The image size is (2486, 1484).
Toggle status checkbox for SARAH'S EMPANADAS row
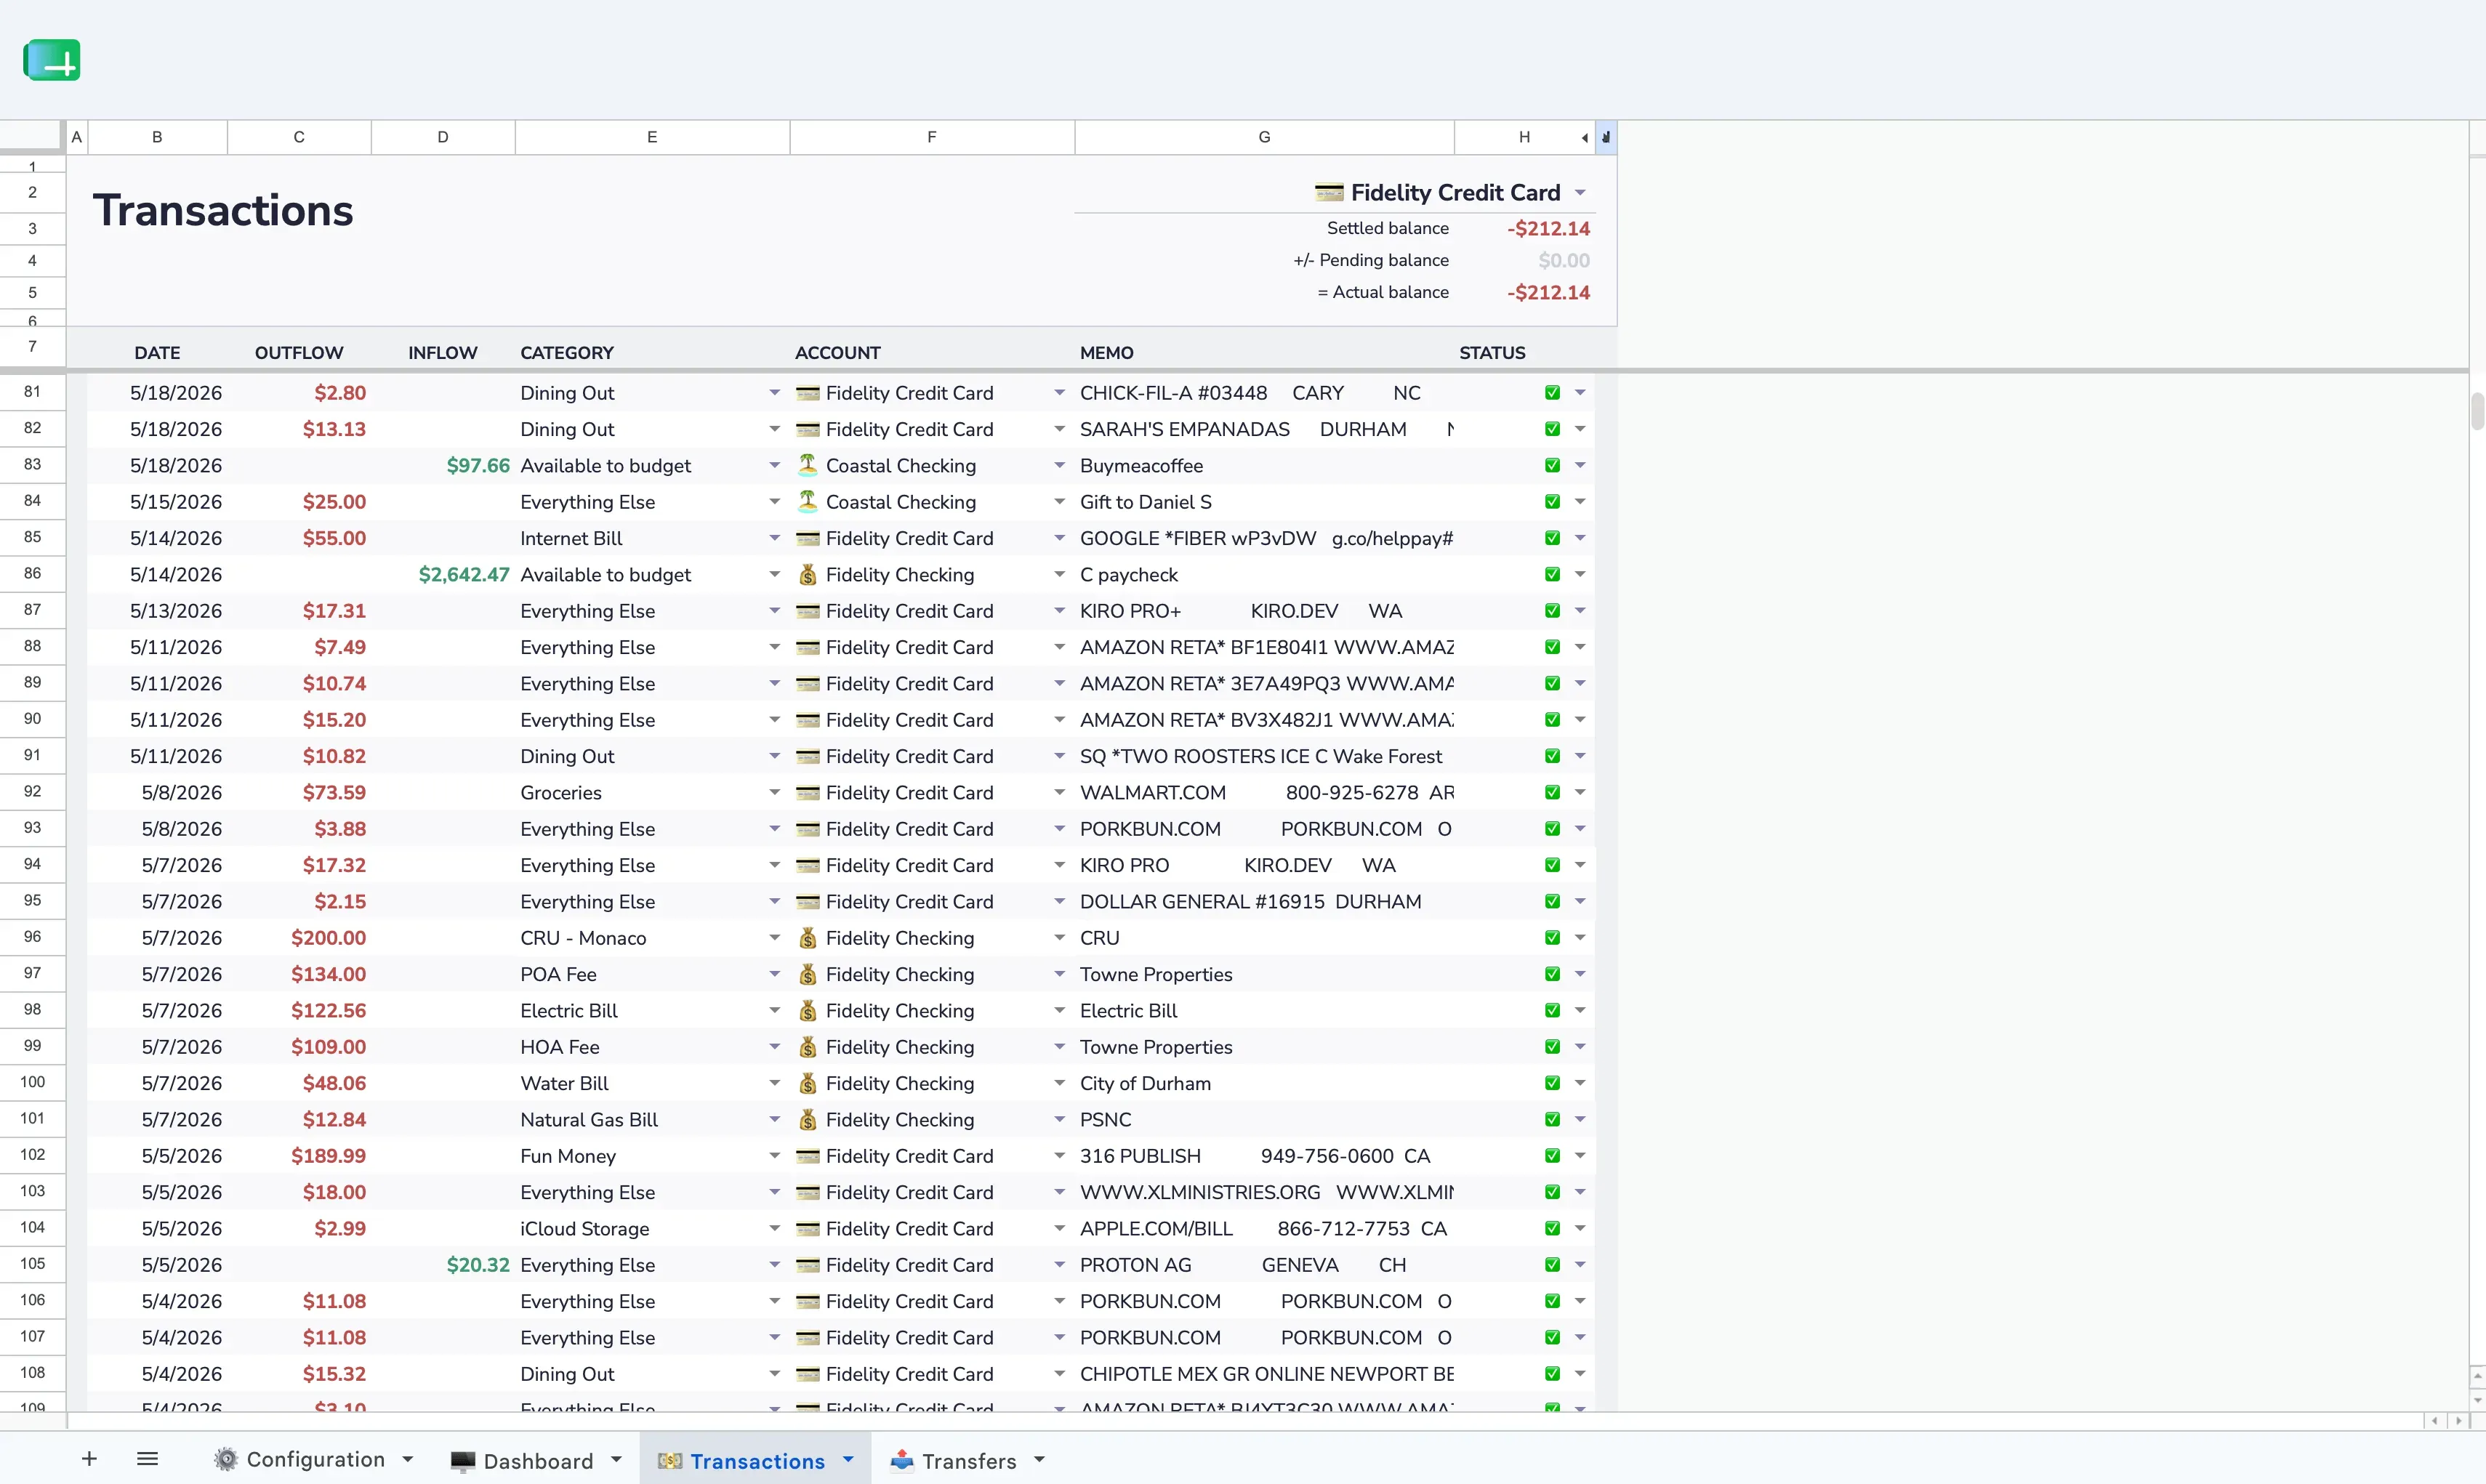click(x=1552, y=429)
